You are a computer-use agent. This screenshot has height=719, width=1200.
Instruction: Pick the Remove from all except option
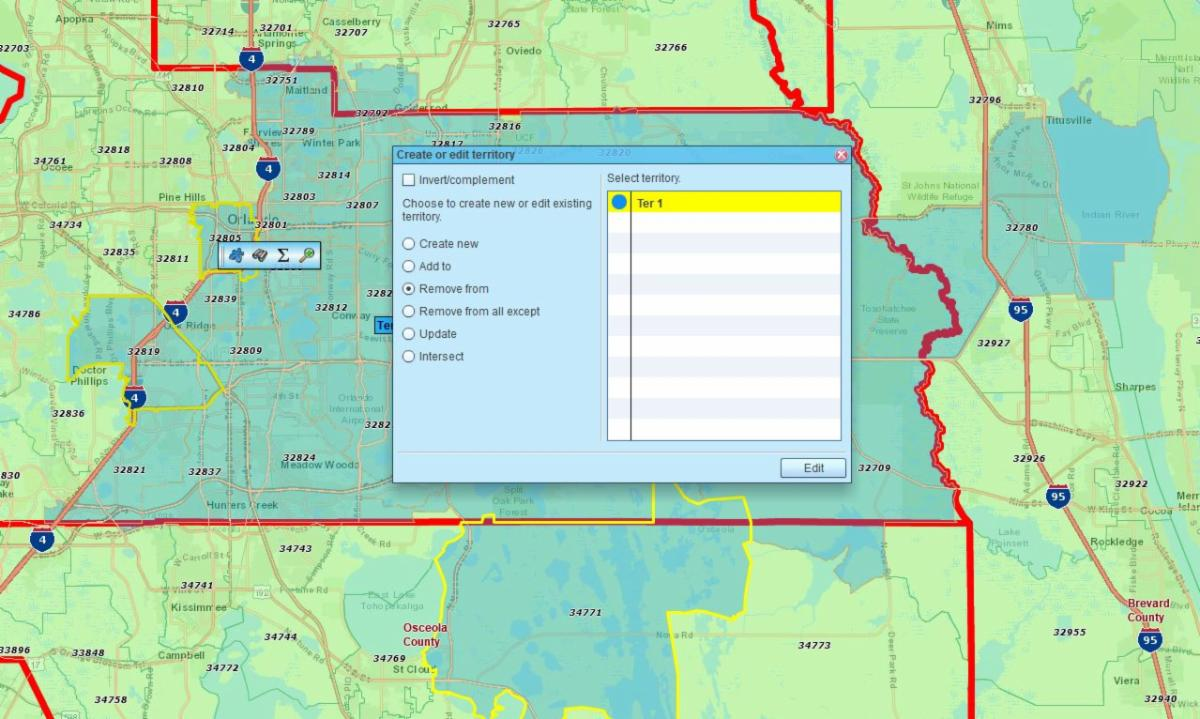tap(409, 311)
